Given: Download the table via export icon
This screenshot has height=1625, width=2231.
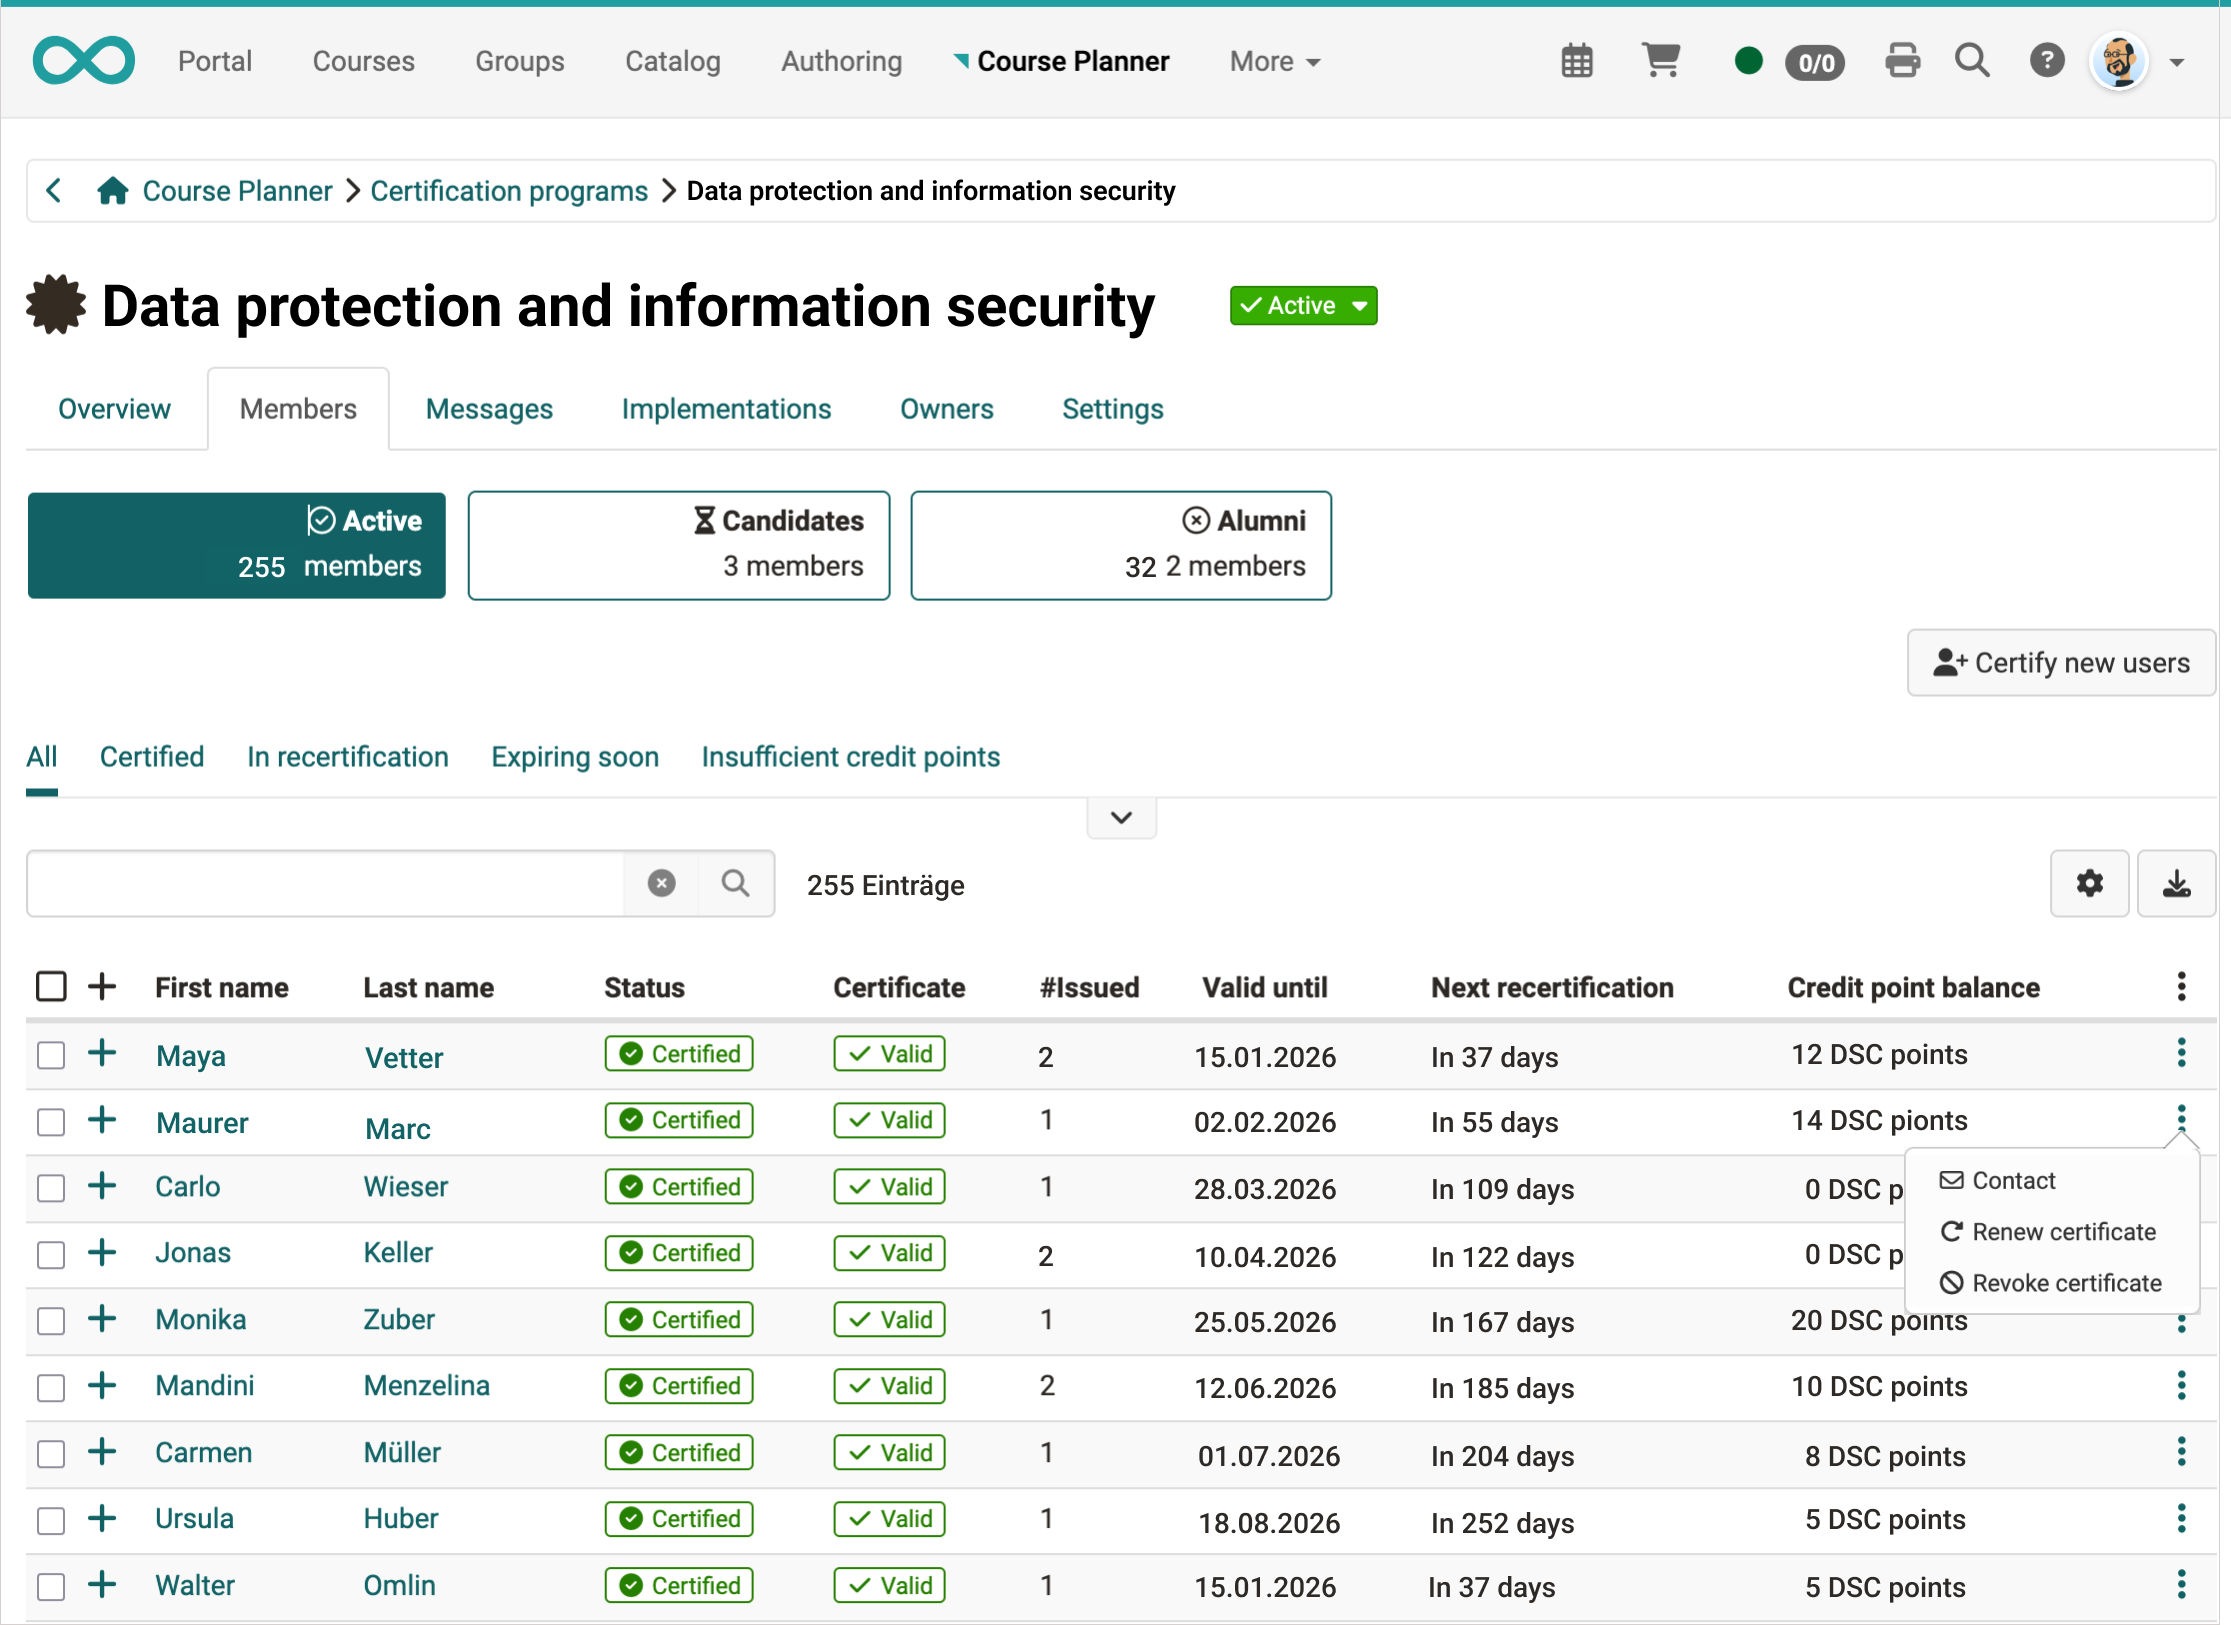Looking at the screenshot, I should point(2176,884).
